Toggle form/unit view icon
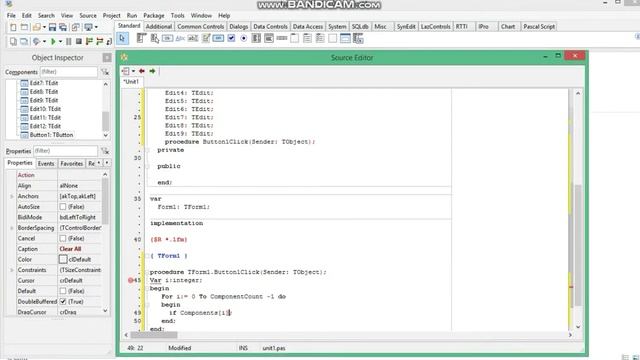Viewport: 640px width, 360px height. 76,27
